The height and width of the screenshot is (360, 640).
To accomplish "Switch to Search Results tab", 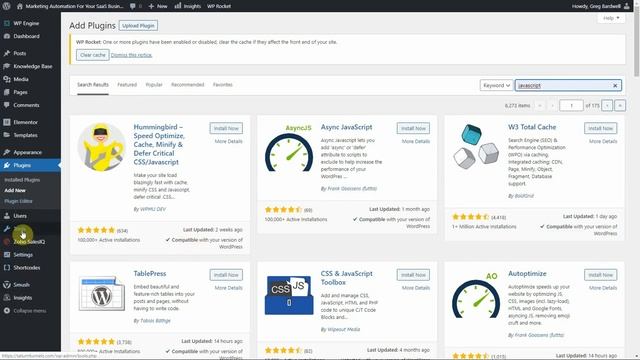I will 93,85.
